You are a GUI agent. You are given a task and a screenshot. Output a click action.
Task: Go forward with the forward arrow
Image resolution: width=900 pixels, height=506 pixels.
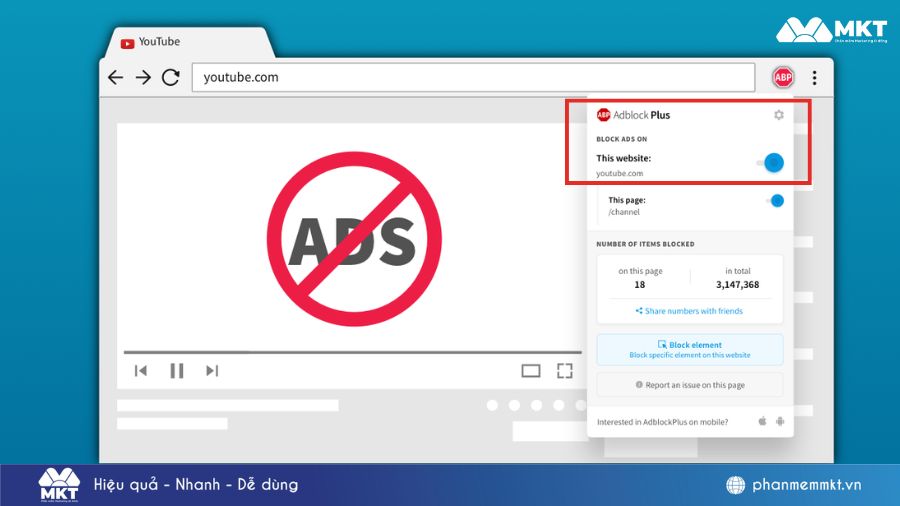[143, 77]
